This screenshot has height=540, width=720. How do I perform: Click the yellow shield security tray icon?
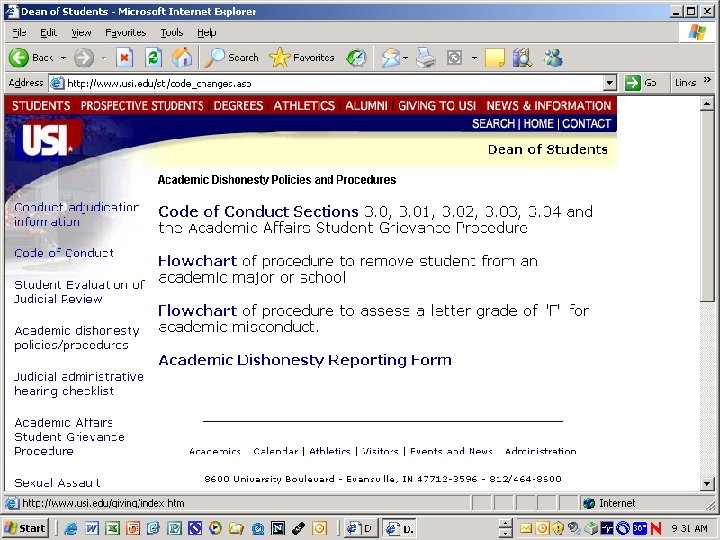click(x=558, y=529)
